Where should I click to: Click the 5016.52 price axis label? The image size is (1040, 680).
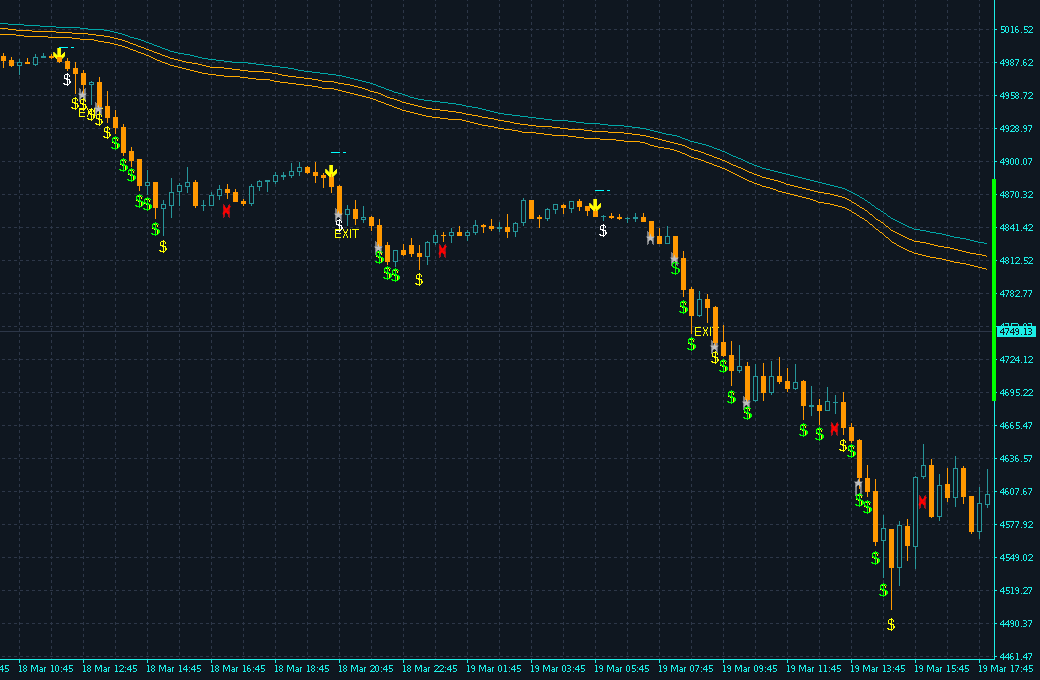(x=1017, y=30)
